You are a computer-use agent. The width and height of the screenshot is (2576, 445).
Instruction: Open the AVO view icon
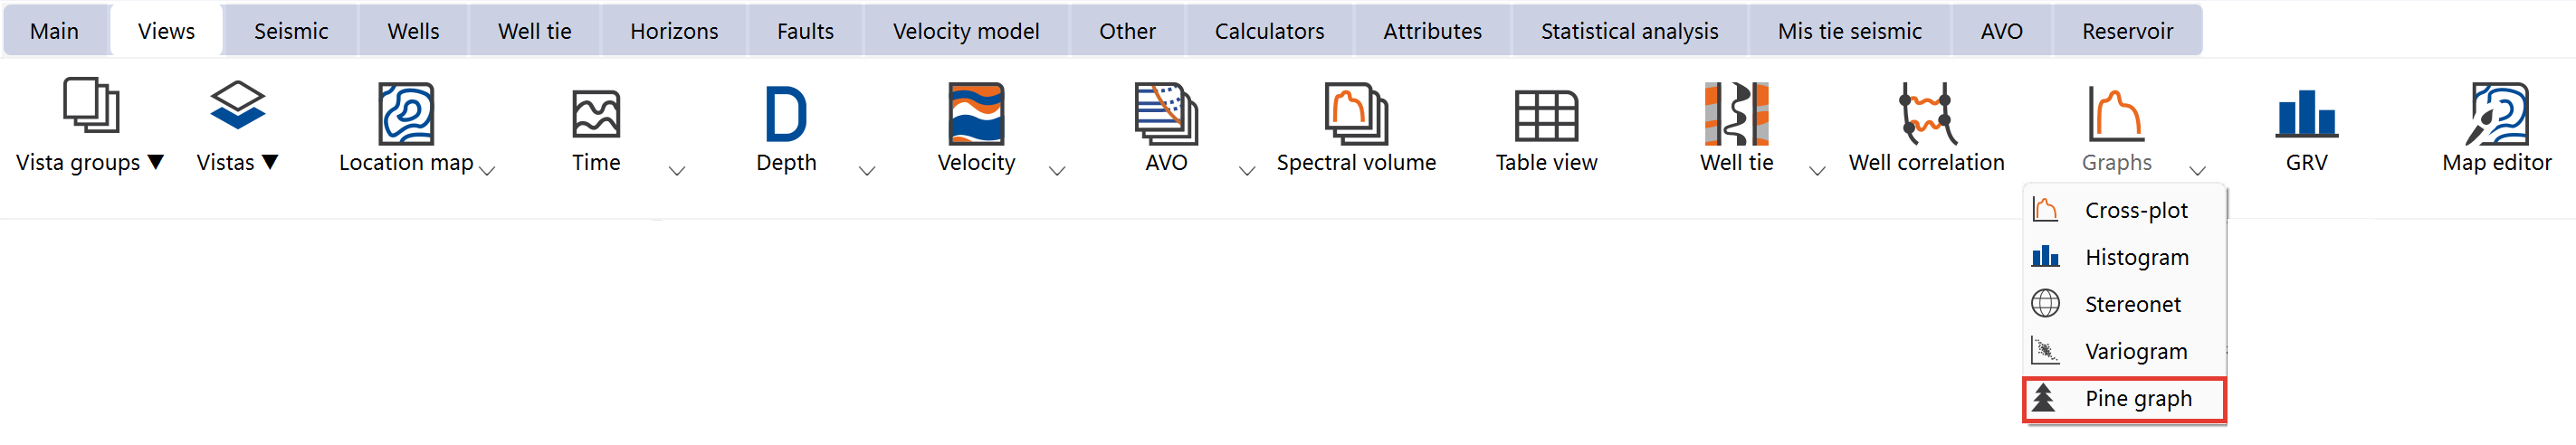pos(1166,115)
